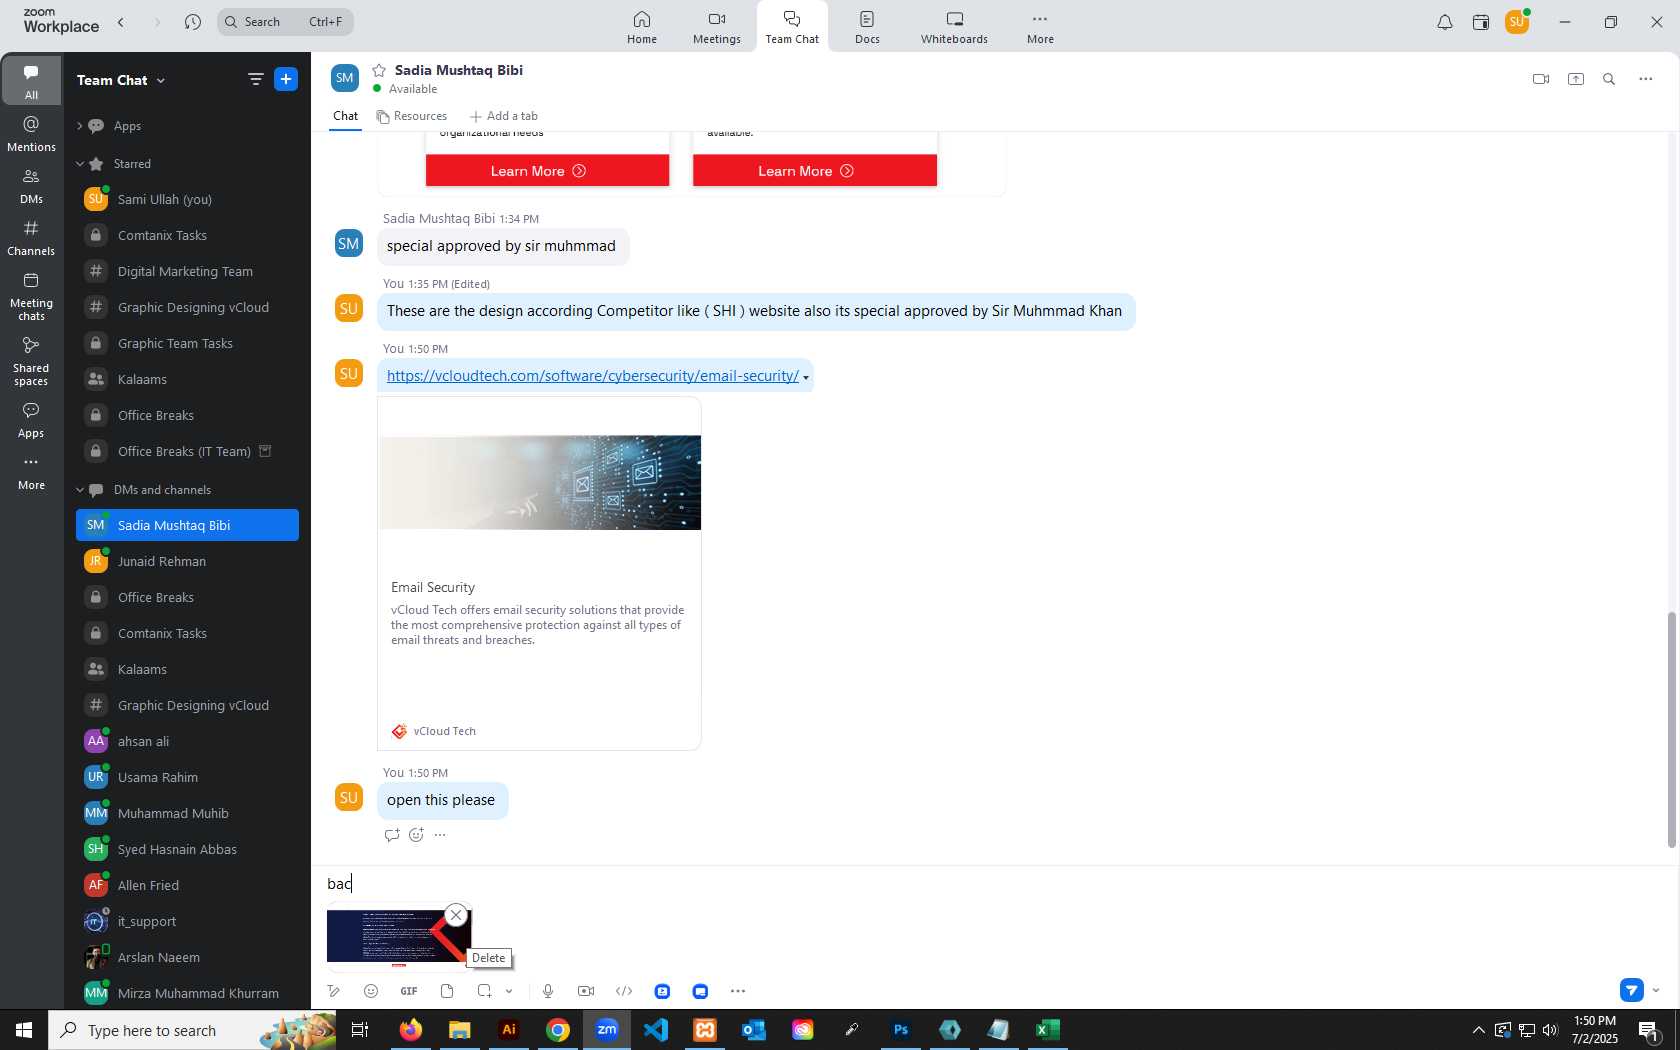
Task: Open the History clock icon
Action: [193, 22]
